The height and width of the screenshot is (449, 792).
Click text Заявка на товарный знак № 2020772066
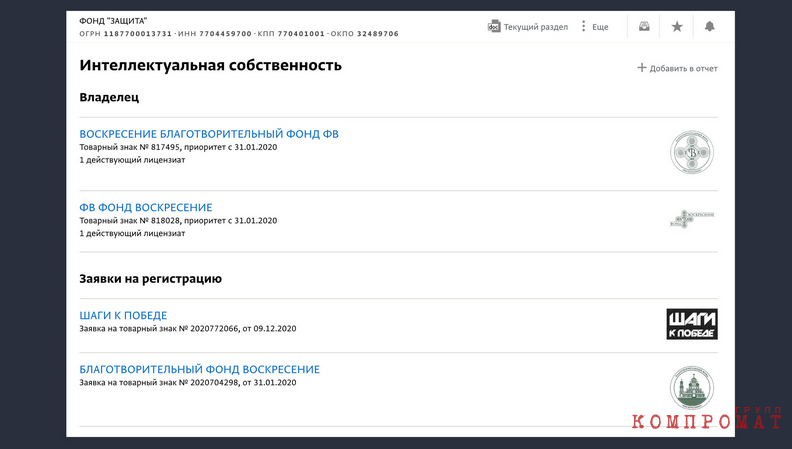[159, 328]
